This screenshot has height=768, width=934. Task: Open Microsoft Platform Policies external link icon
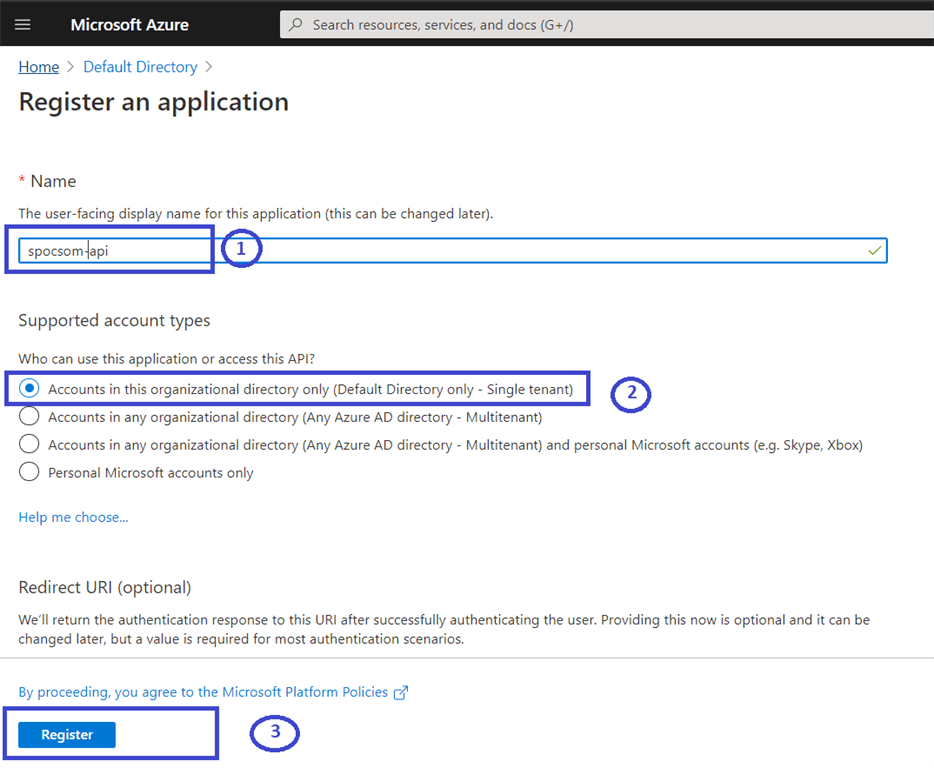pyautogui.click(x=401, y=691)
